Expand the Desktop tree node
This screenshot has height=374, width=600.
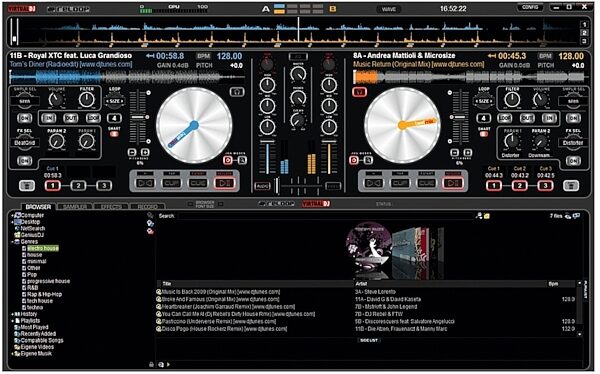(x=12, y=222)
